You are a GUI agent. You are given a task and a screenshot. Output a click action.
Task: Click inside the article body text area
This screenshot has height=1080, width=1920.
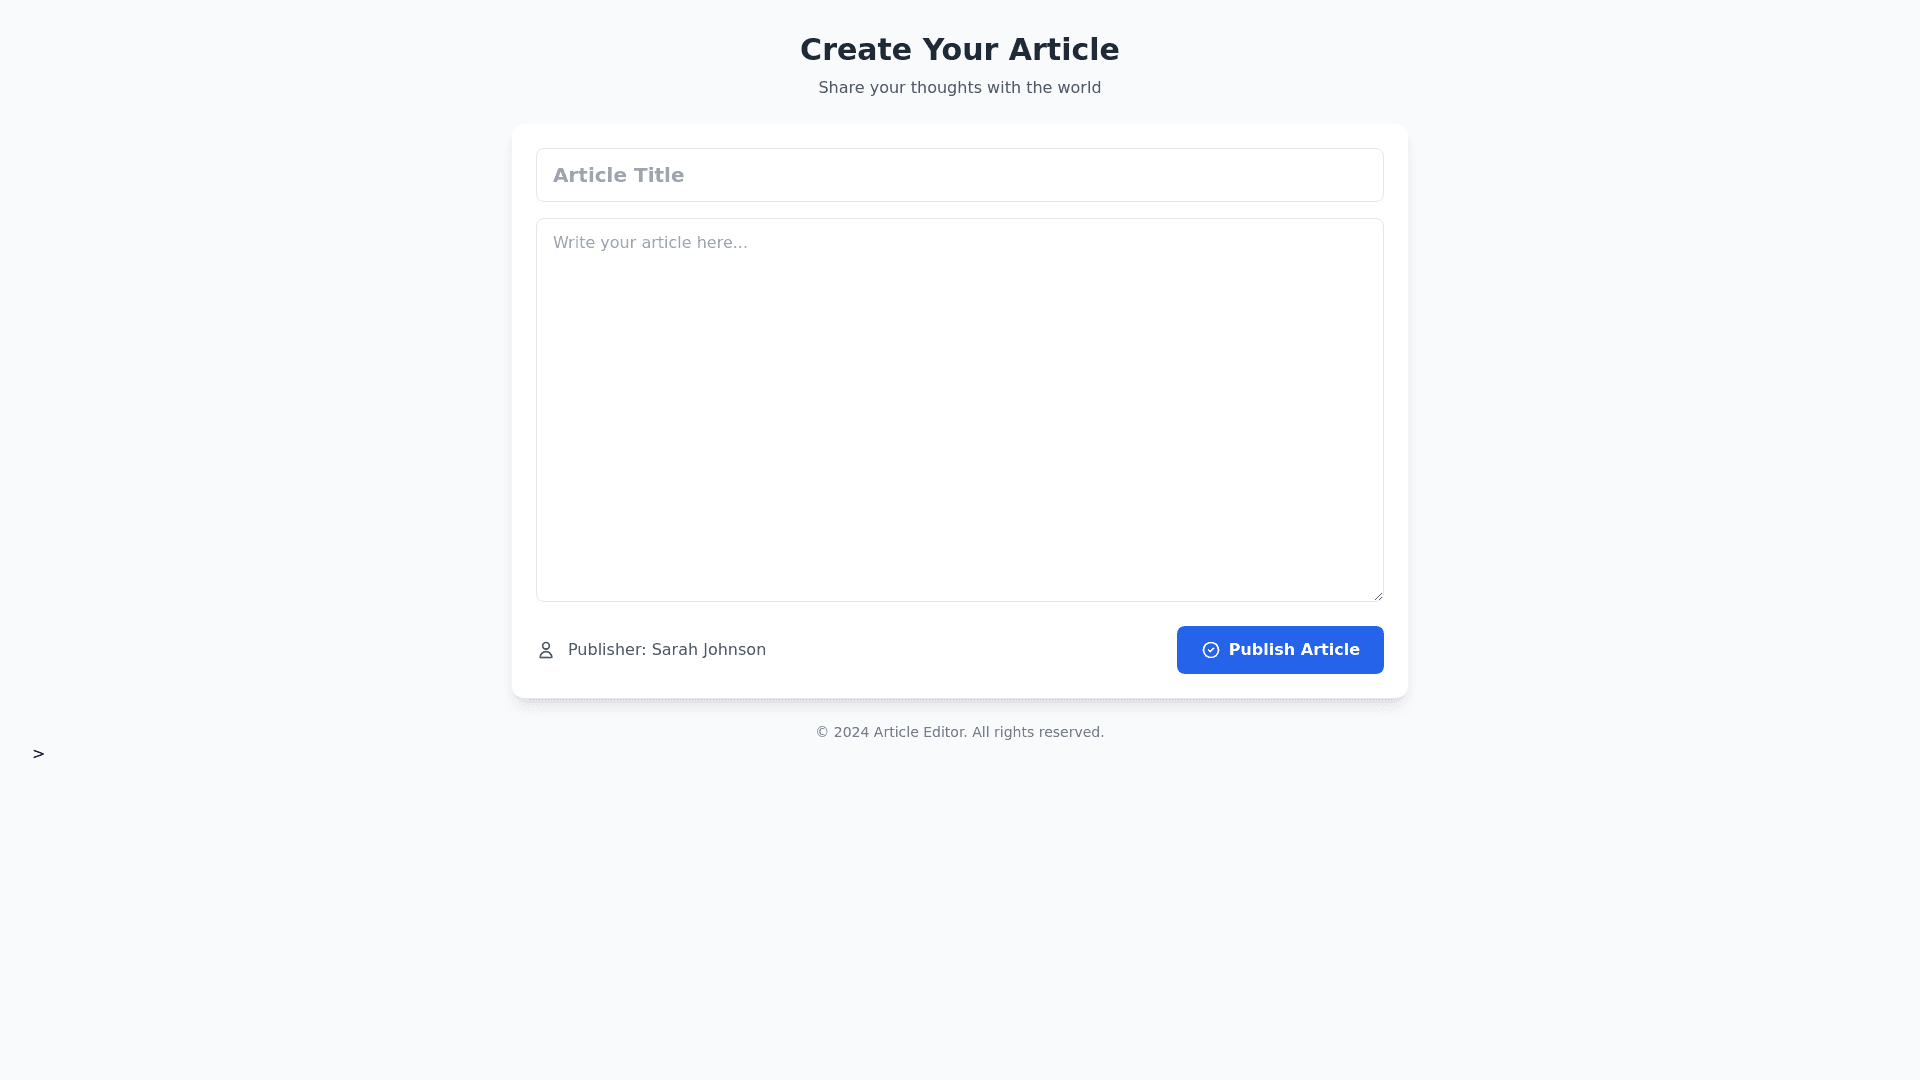pos(960,420)
